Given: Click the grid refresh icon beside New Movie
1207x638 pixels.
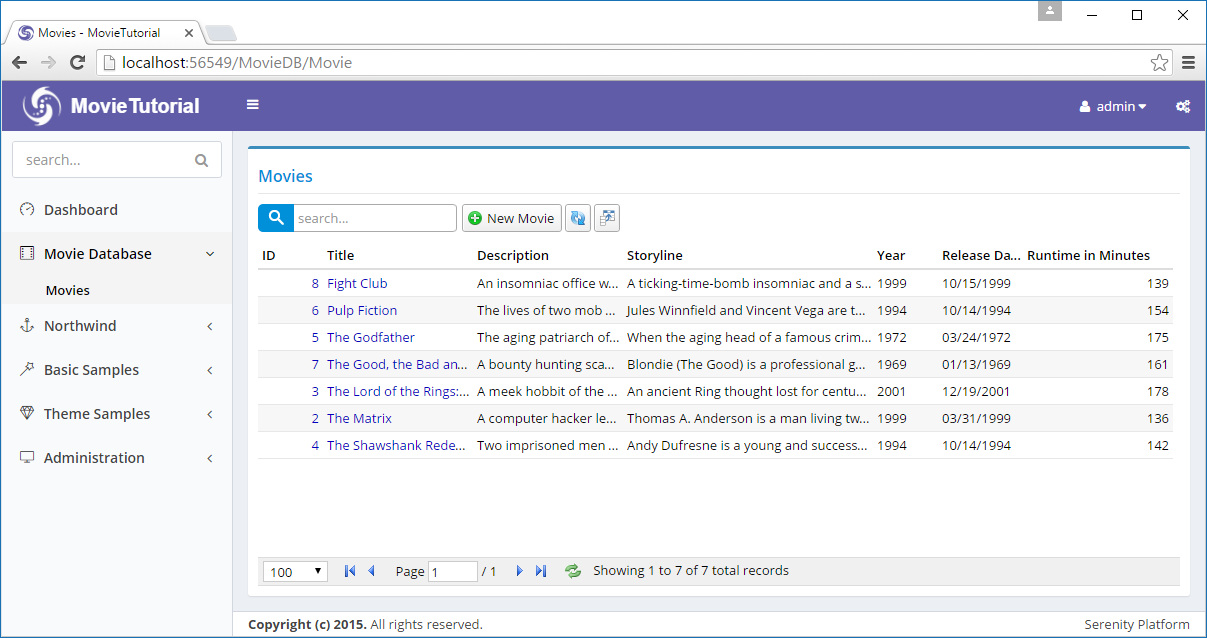Looking at the screenshot, I should [x=577, y=218].
